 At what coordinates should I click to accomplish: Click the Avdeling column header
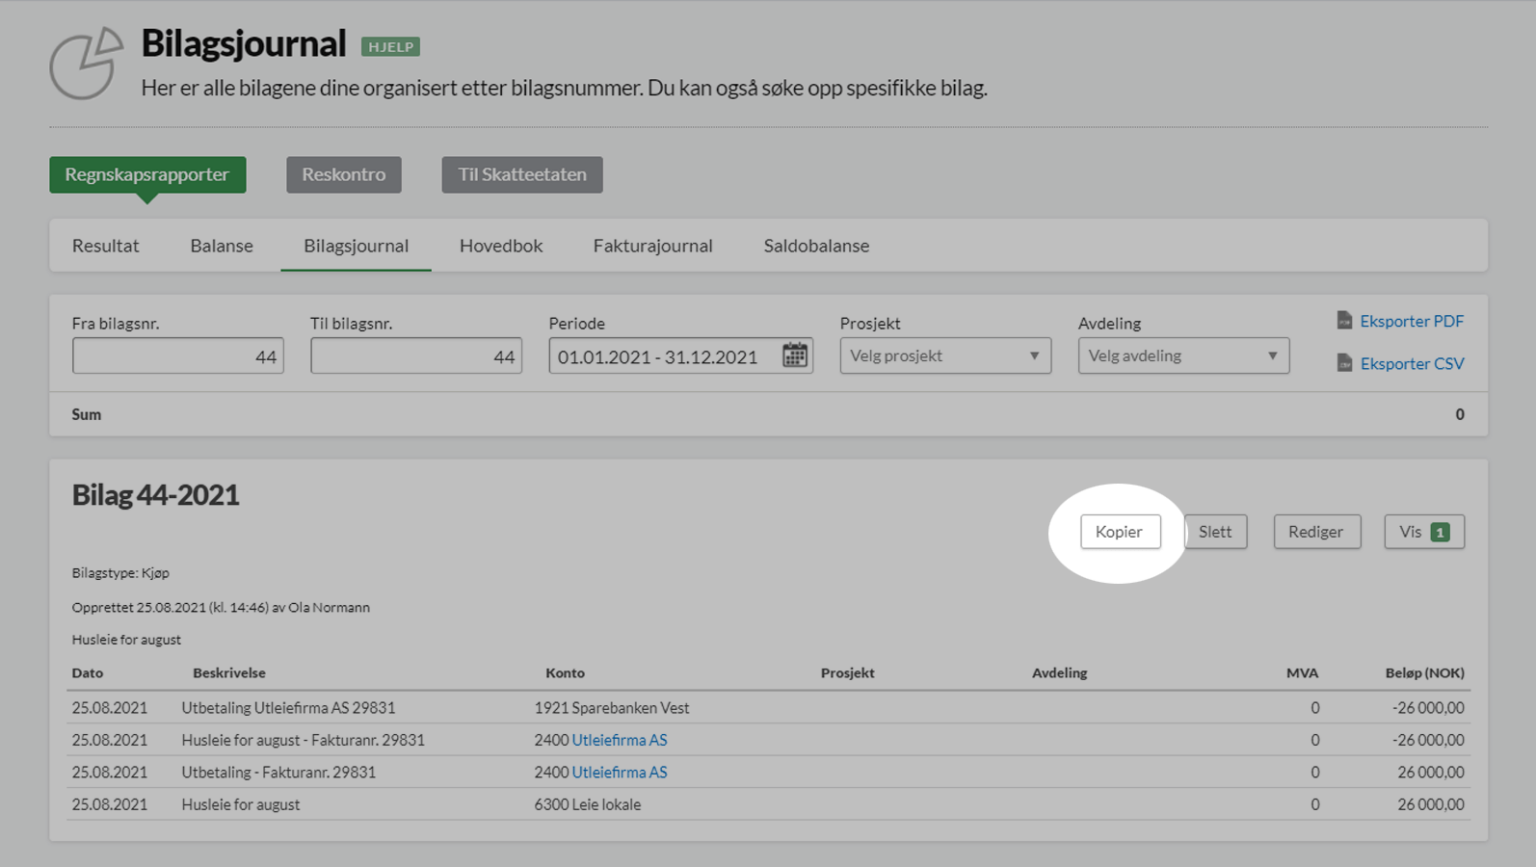pyautogui.click(x=1059, y=673)
